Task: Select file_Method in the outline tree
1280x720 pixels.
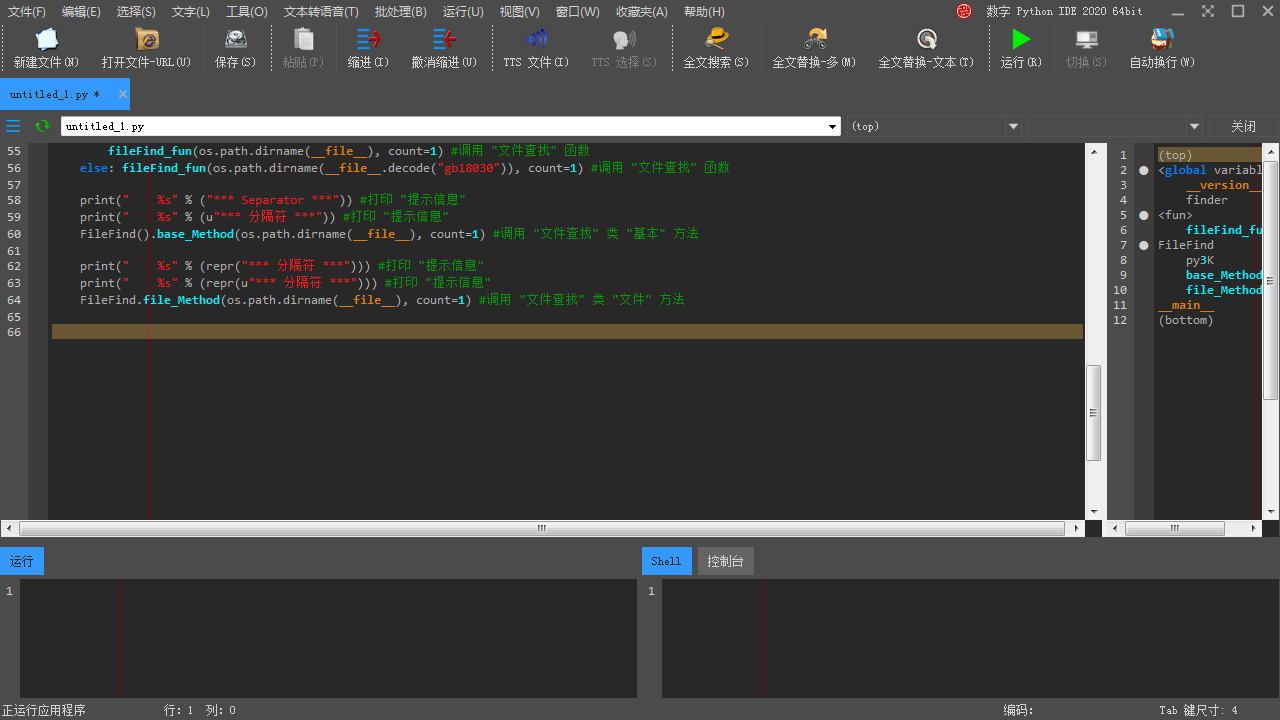Action: click(x=1223, y=290)
